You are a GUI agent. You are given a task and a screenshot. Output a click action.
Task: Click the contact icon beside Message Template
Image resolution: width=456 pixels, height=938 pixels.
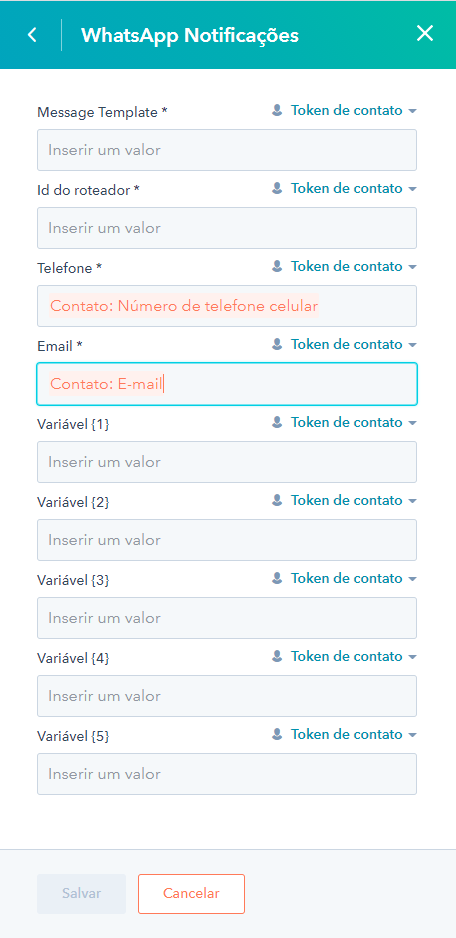277,110
